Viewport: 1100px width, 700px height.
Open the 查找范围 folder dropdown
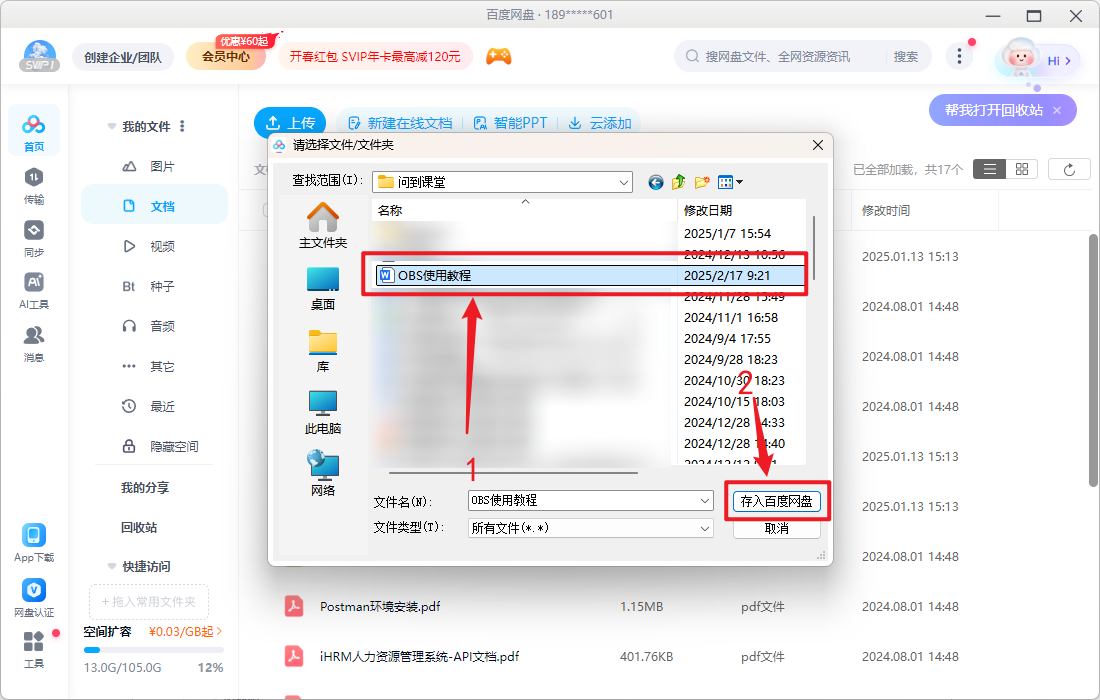(624, 182)
